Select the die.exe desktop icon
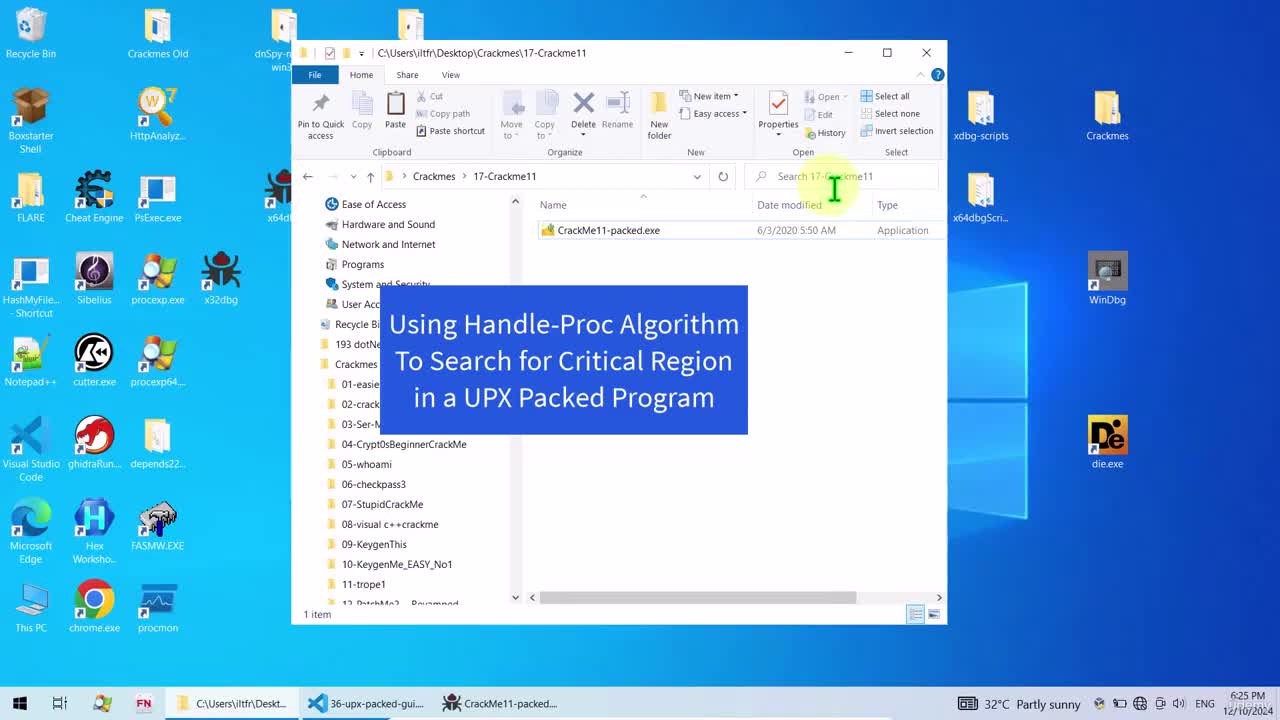 [x=1108, y=443]
